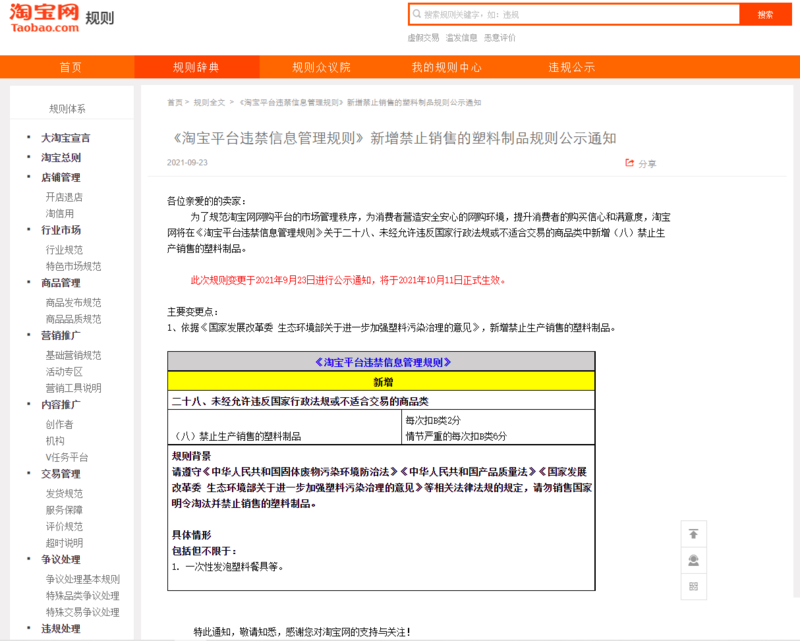Click the 规则全文 breadcrumb link
The image size is (800, 641).
tap(209, 103)
